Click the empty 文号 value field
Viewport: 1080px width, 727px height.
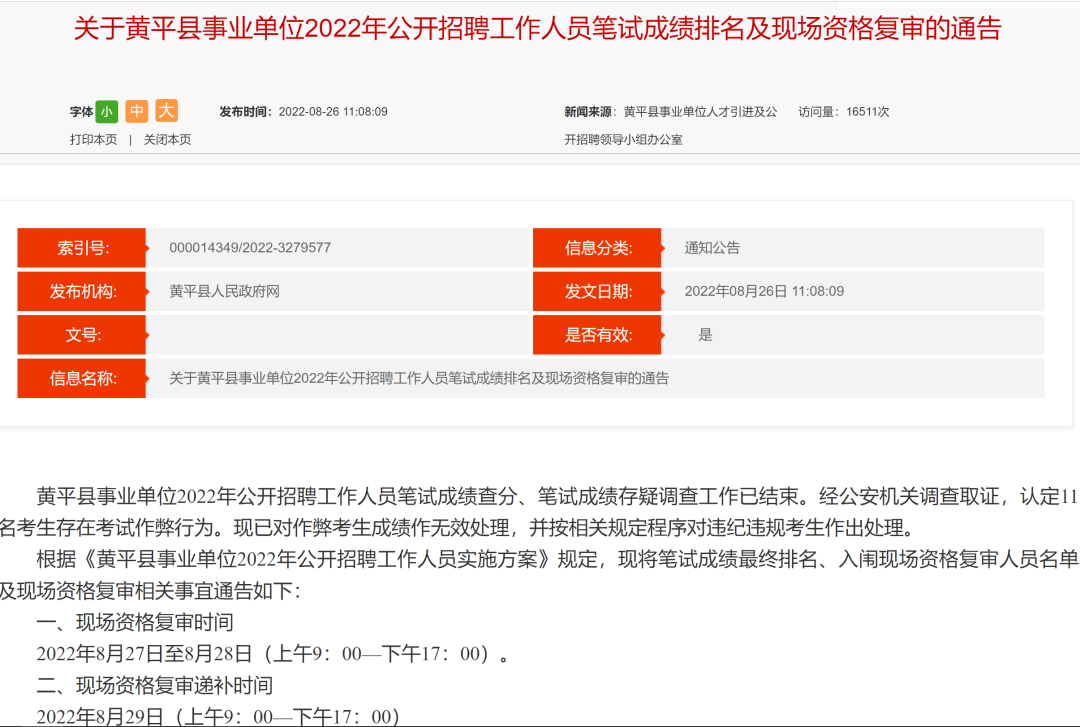pos(336,335)
